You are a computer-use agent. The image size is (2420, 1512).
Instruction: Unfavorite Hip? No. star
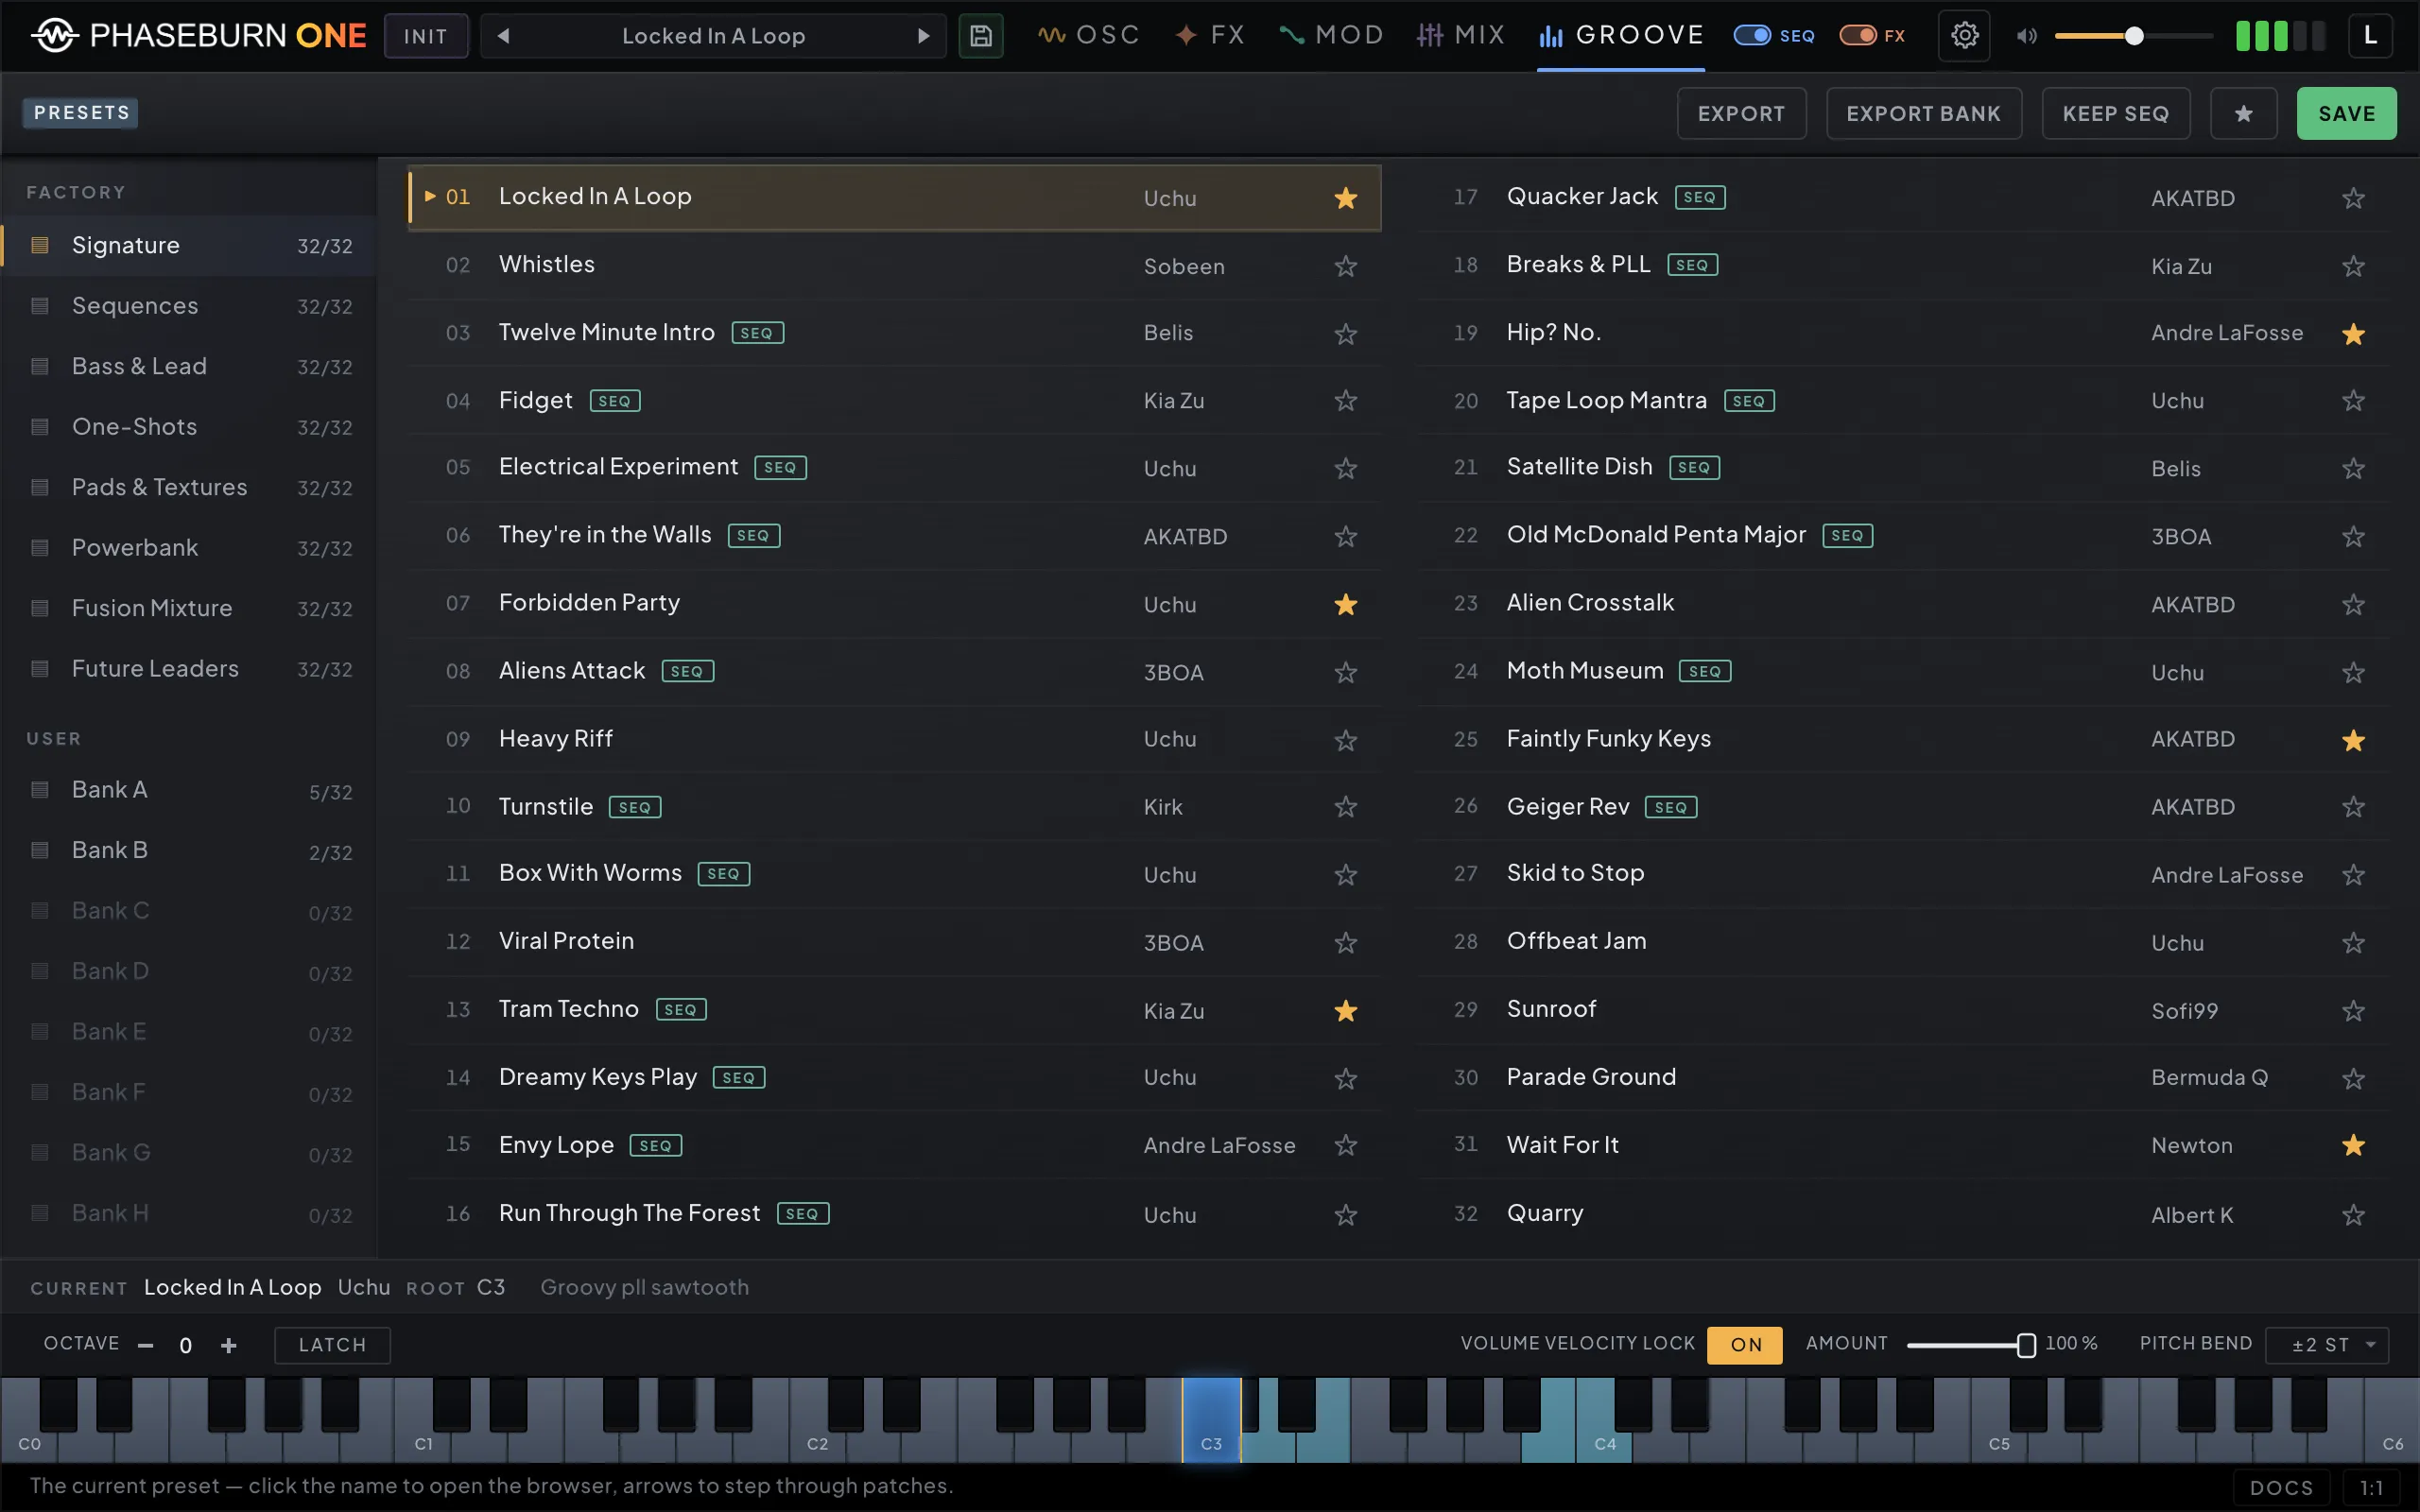[2353, 334]
